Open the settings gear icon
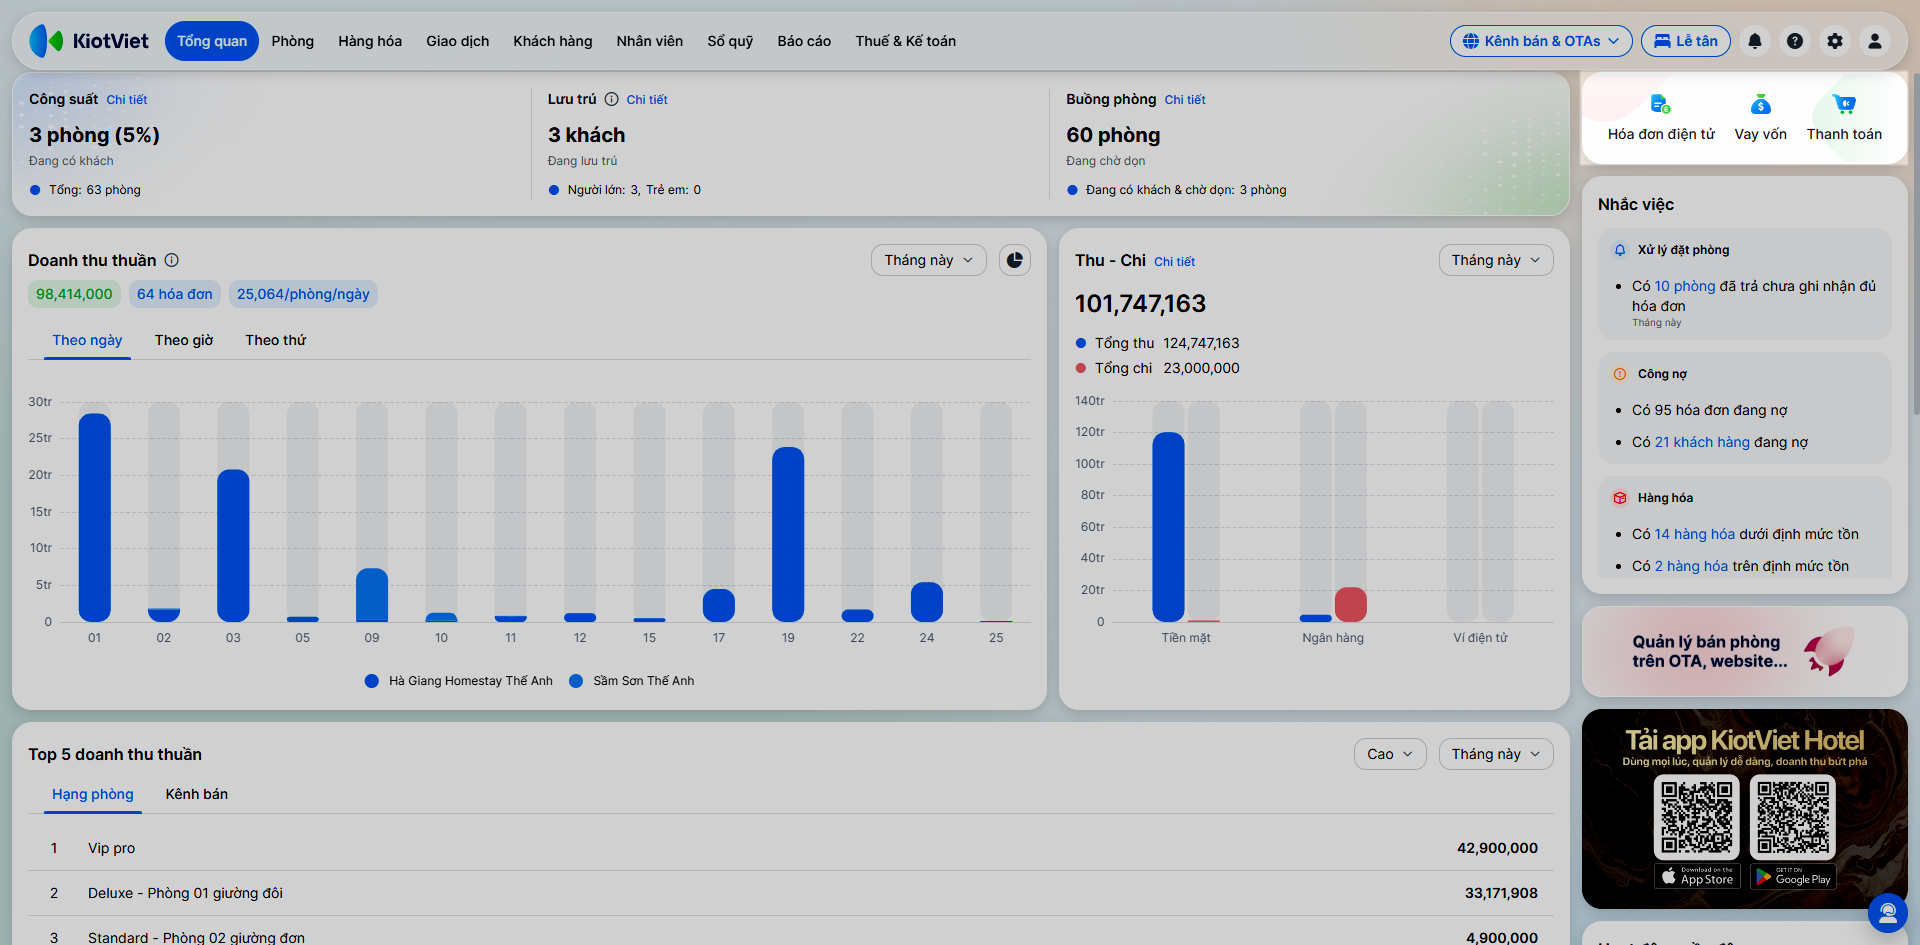 tap(1835, 41)
